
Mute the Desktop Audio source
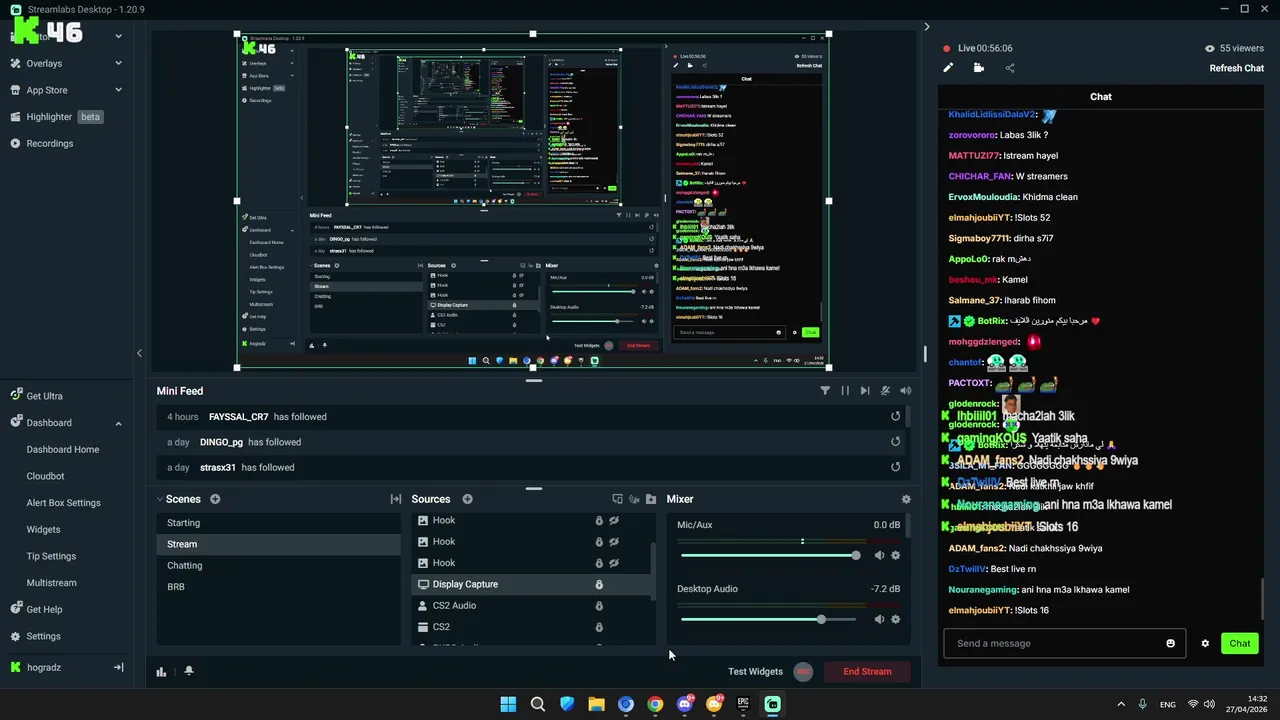(879, 619)
